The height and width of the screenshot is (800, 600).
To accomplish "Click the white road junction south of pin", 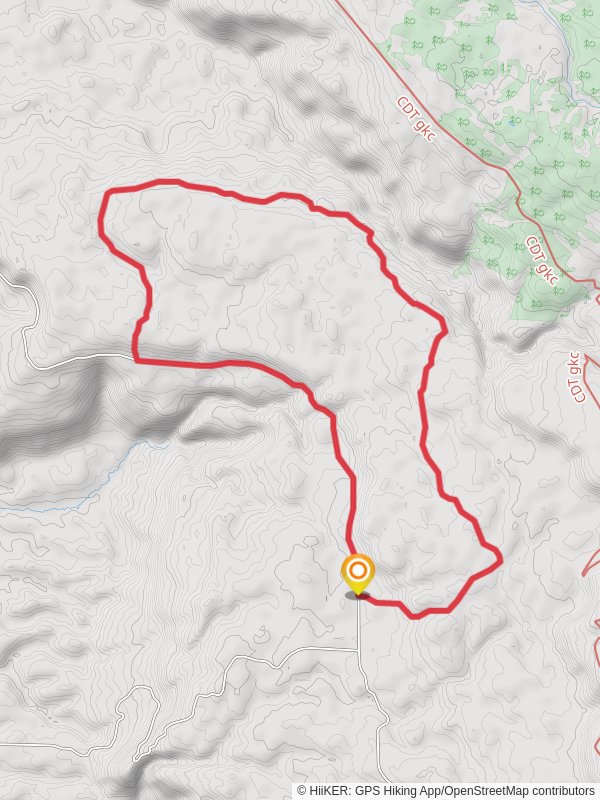I will (x=358, y=650).
